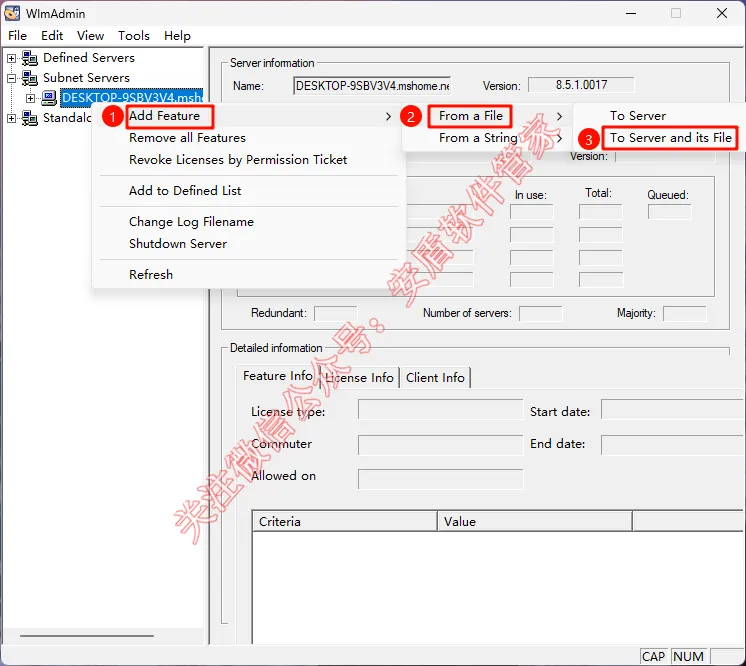746x666 pixels.
Task: Choose Shutdown Server
Action: pos(178,244)
